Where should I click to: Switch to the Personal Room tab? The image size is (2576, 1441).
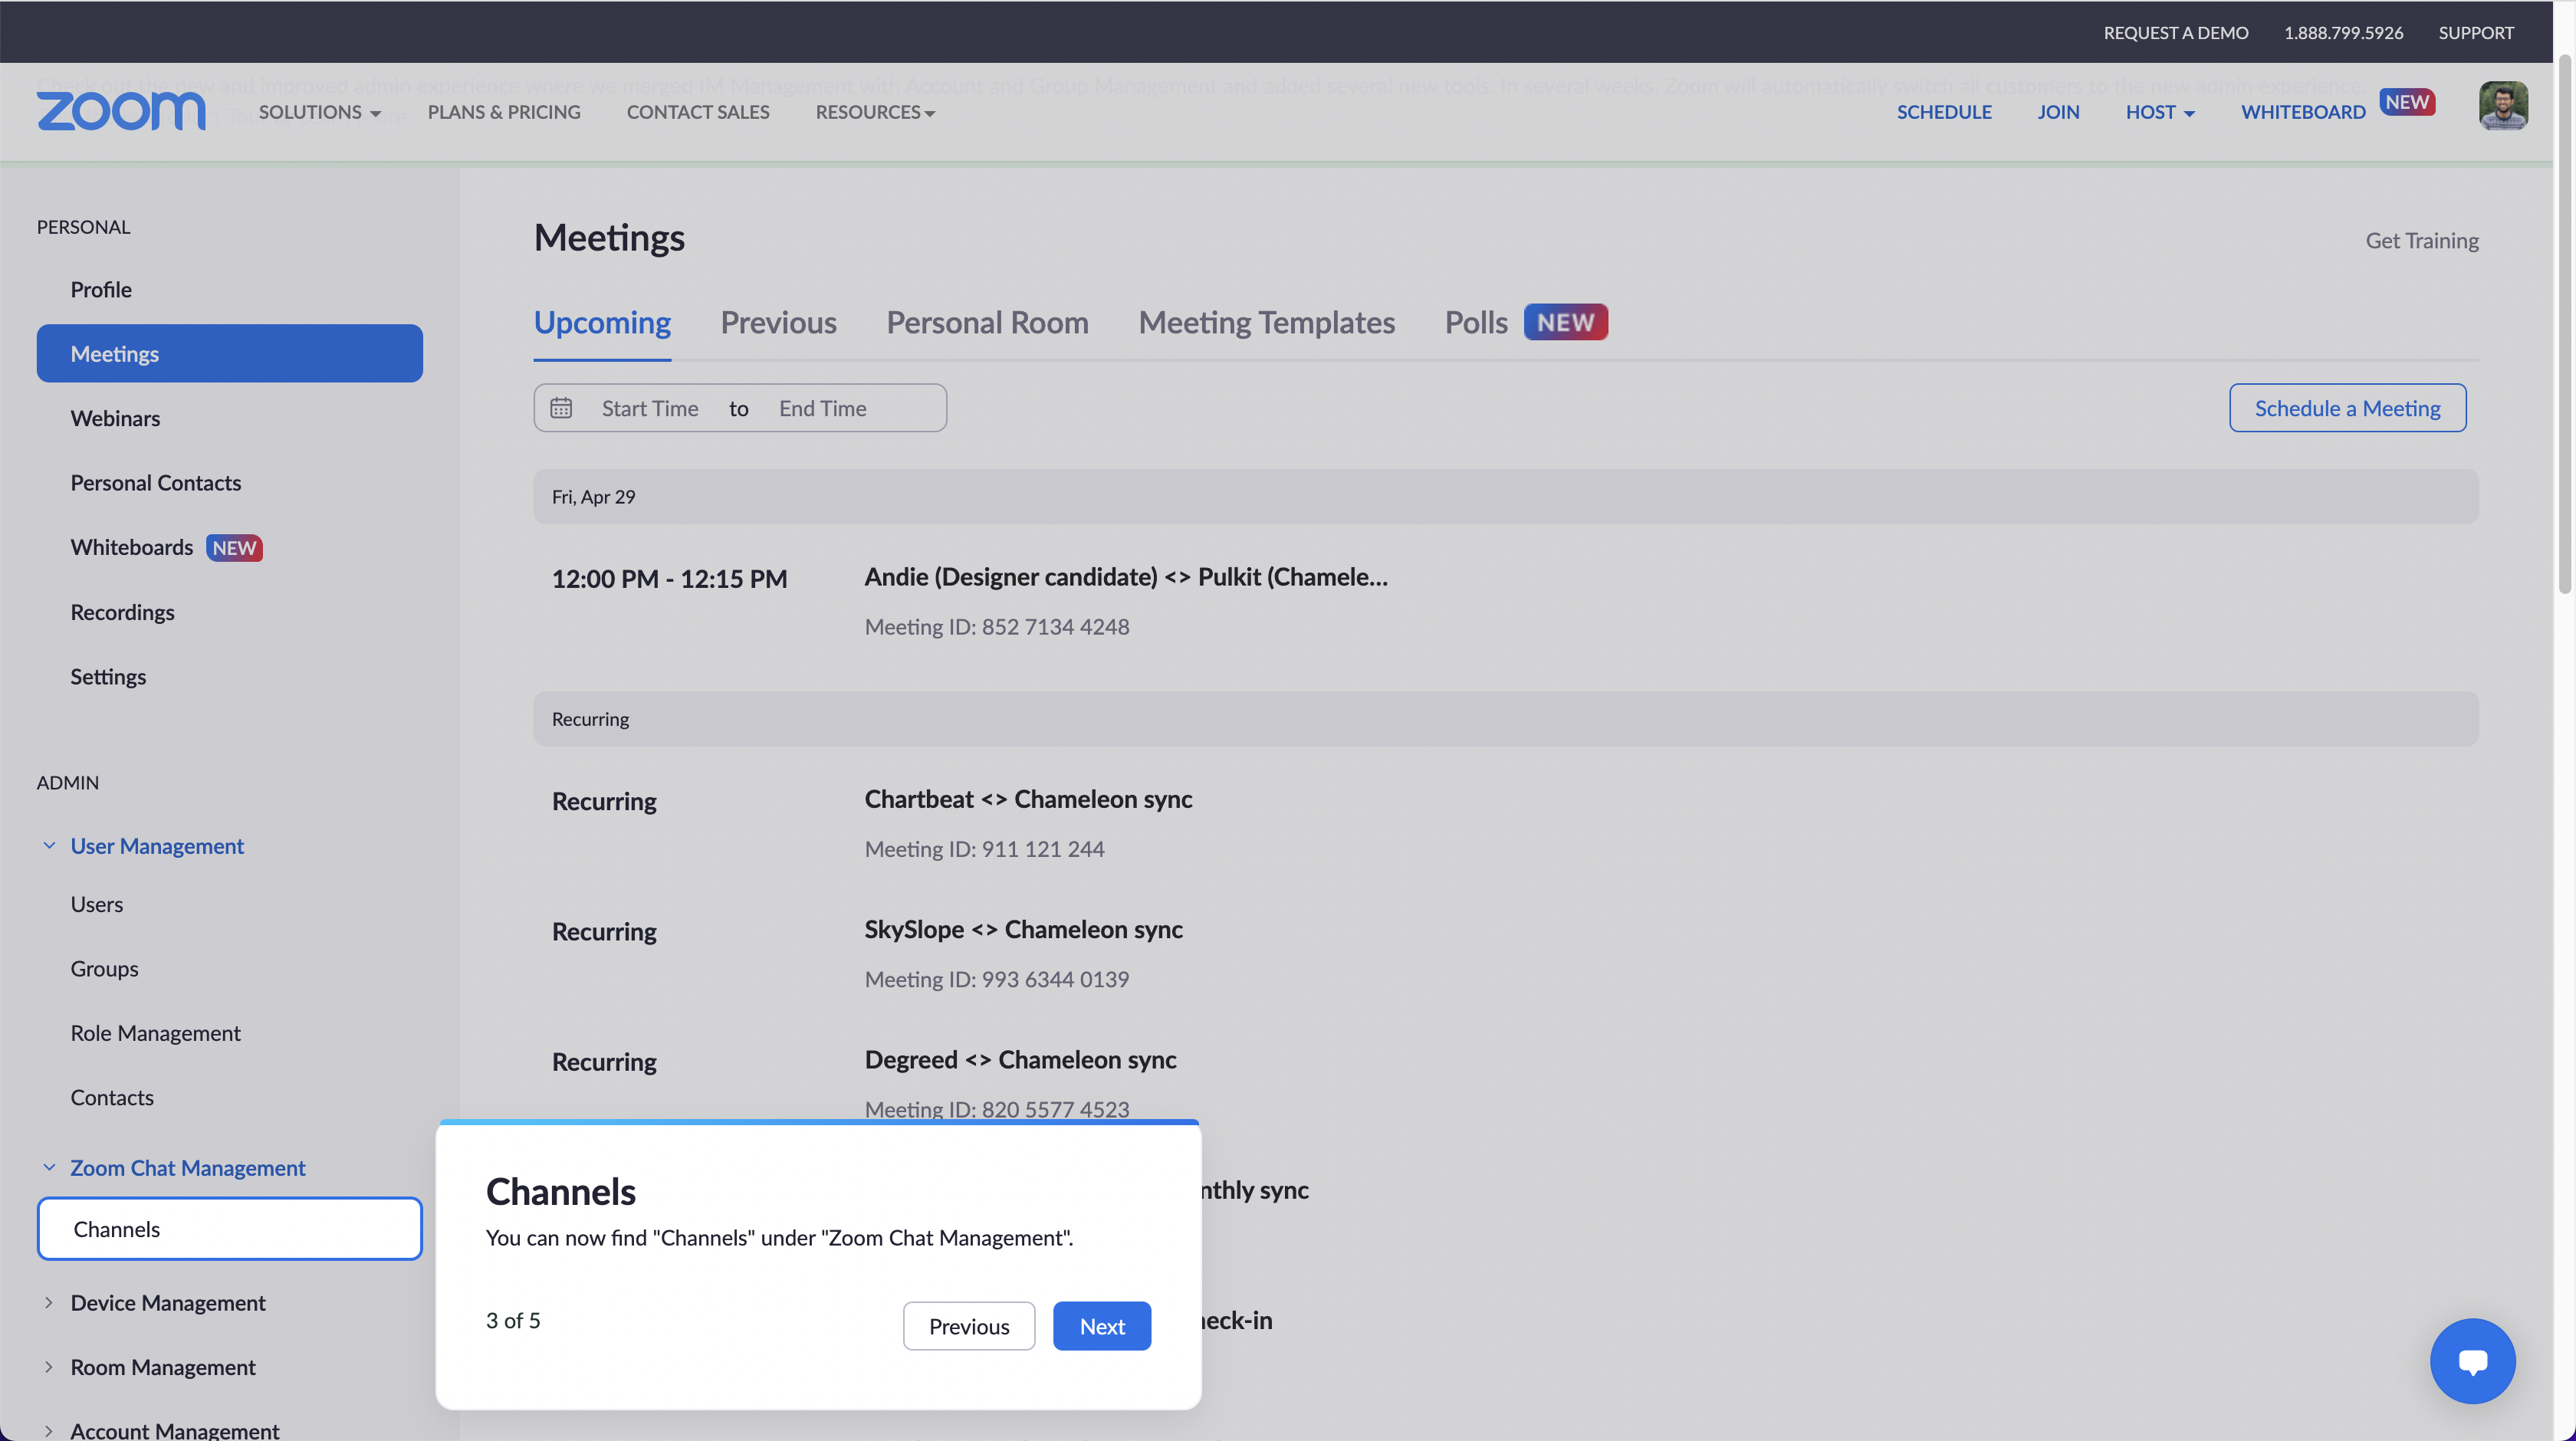[987, 322]
